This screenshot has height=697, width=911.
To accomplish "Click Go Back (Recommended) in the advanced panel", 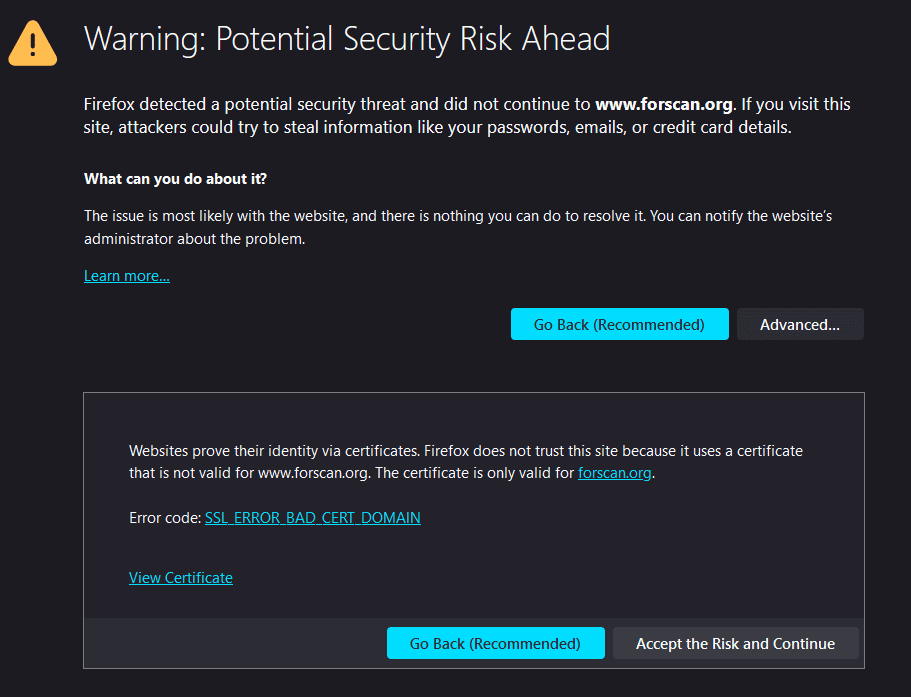I will pyautogui.click(x=496, y=643).
